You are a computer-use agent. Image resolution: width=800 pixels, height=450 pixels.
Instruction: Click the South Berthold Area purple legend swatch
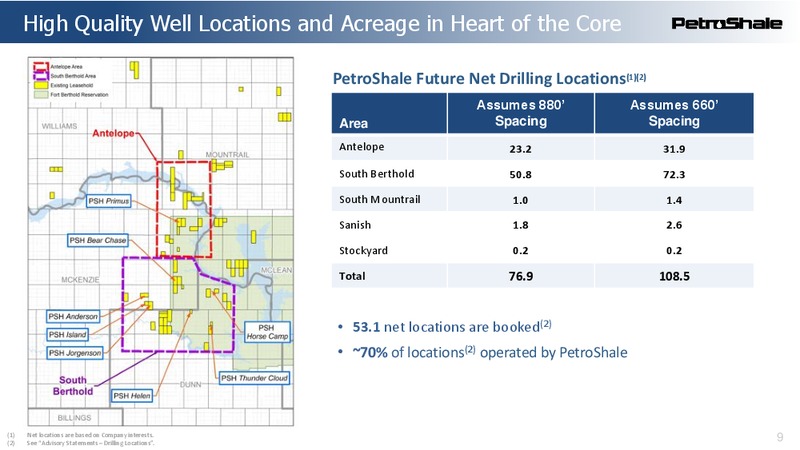point(41,76)
